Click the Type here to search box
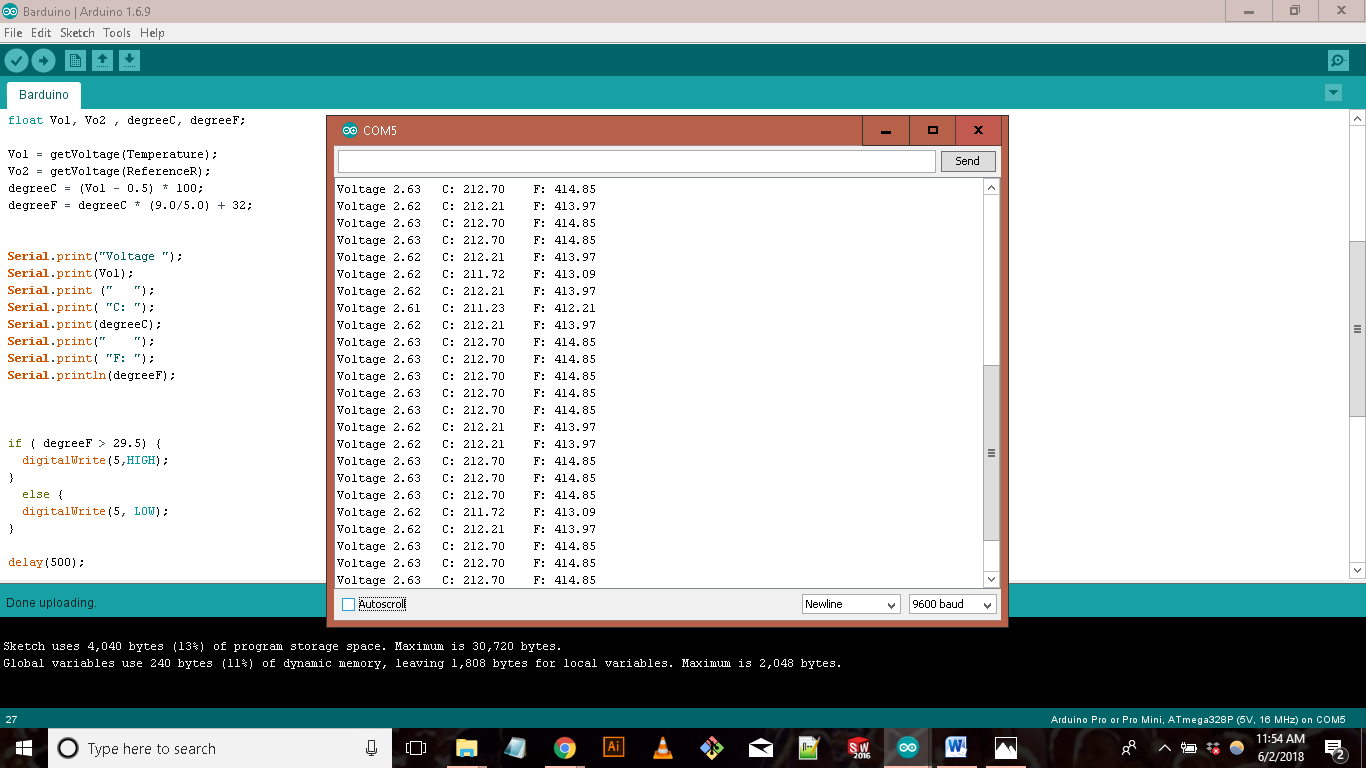 click(220, 748)
